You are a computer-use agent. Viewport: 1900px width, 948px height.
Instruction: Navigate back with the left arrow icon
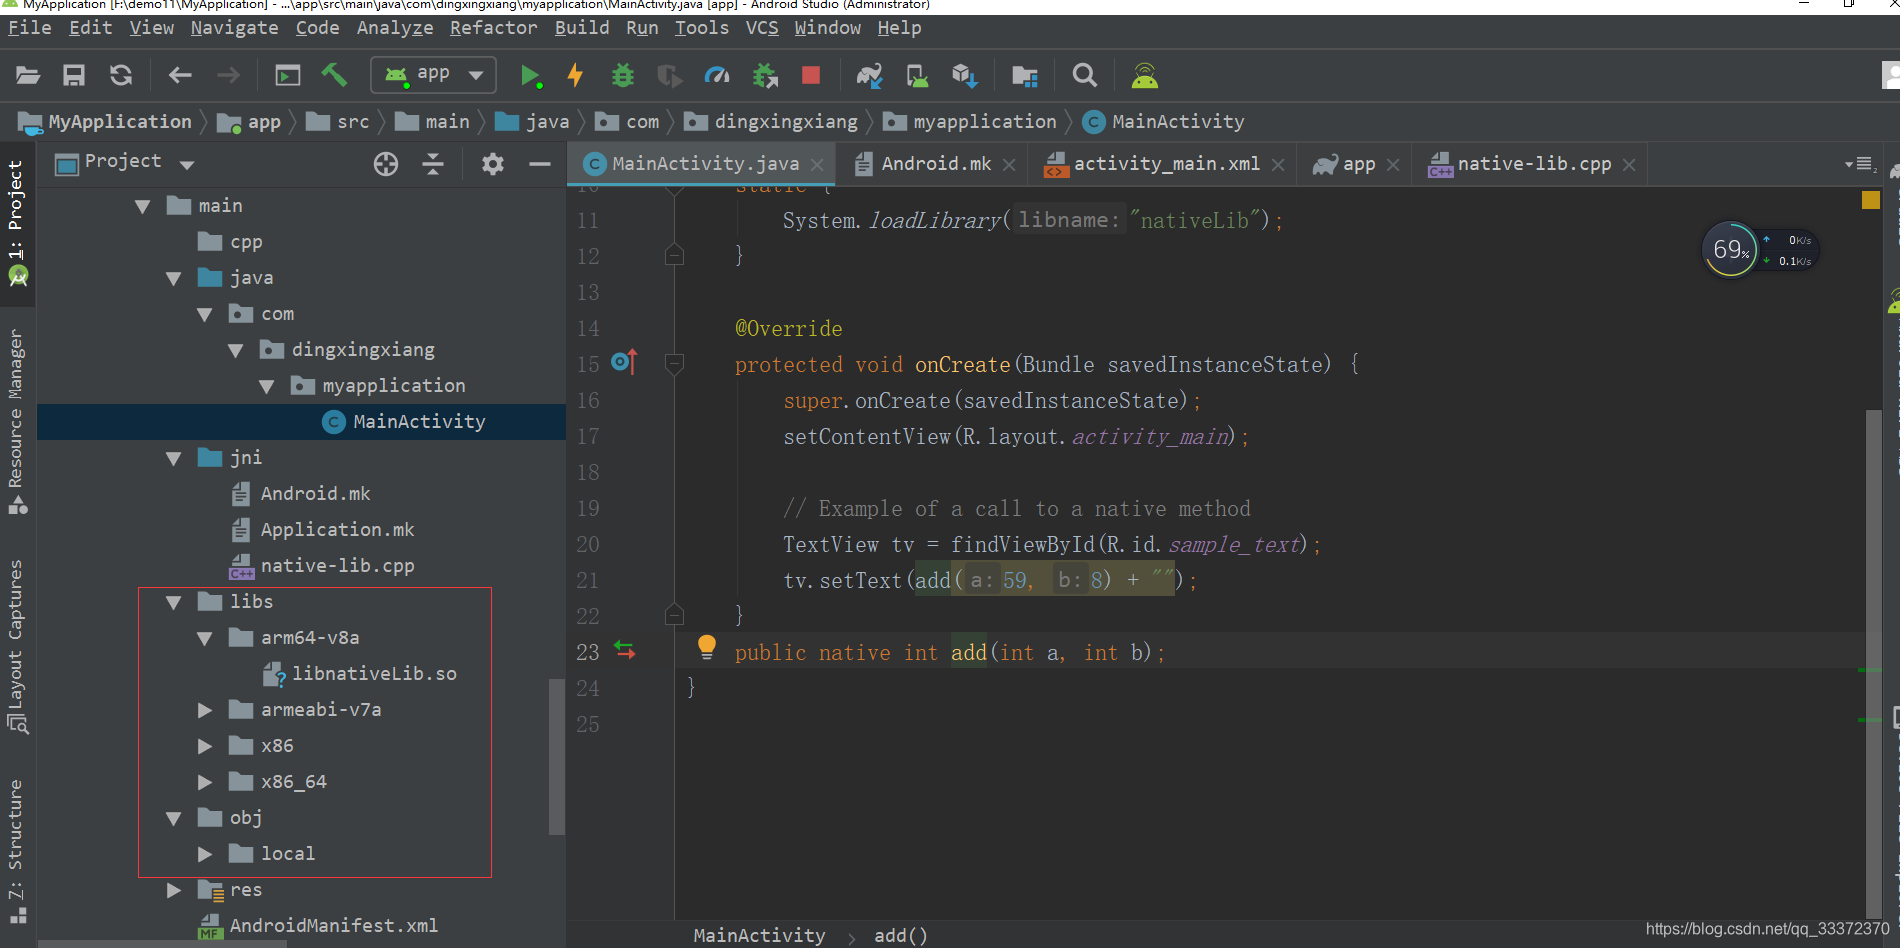(x=180, y=75)
